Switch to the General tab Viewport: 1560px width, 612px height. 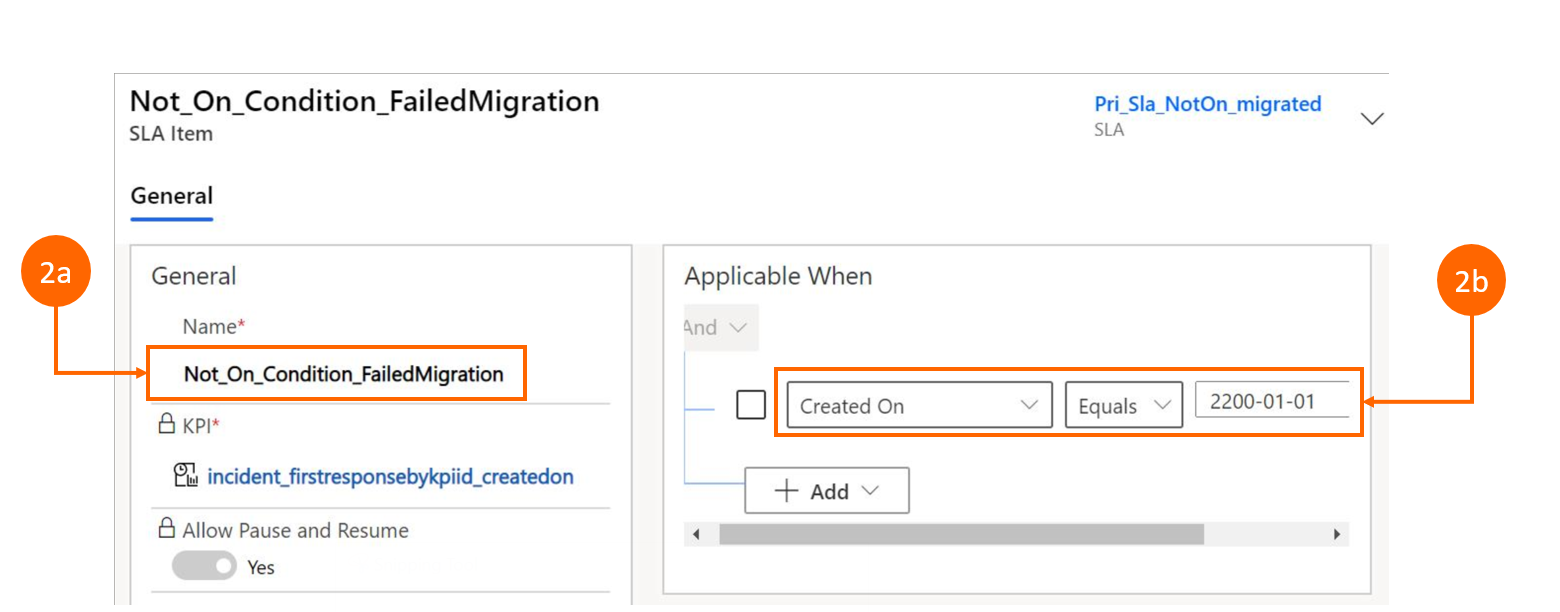pyautogui.click(x=172, y=196)
